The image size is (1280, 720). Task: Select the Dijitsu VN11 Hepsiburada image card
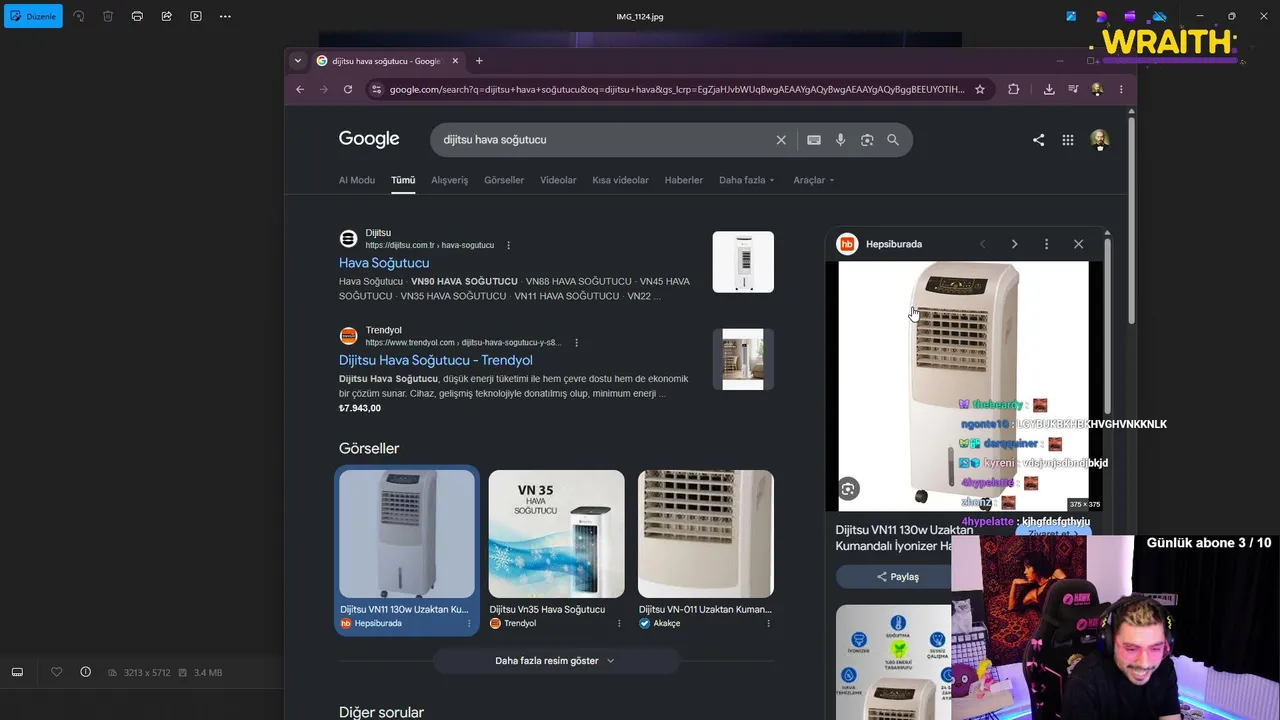point(407,549)
